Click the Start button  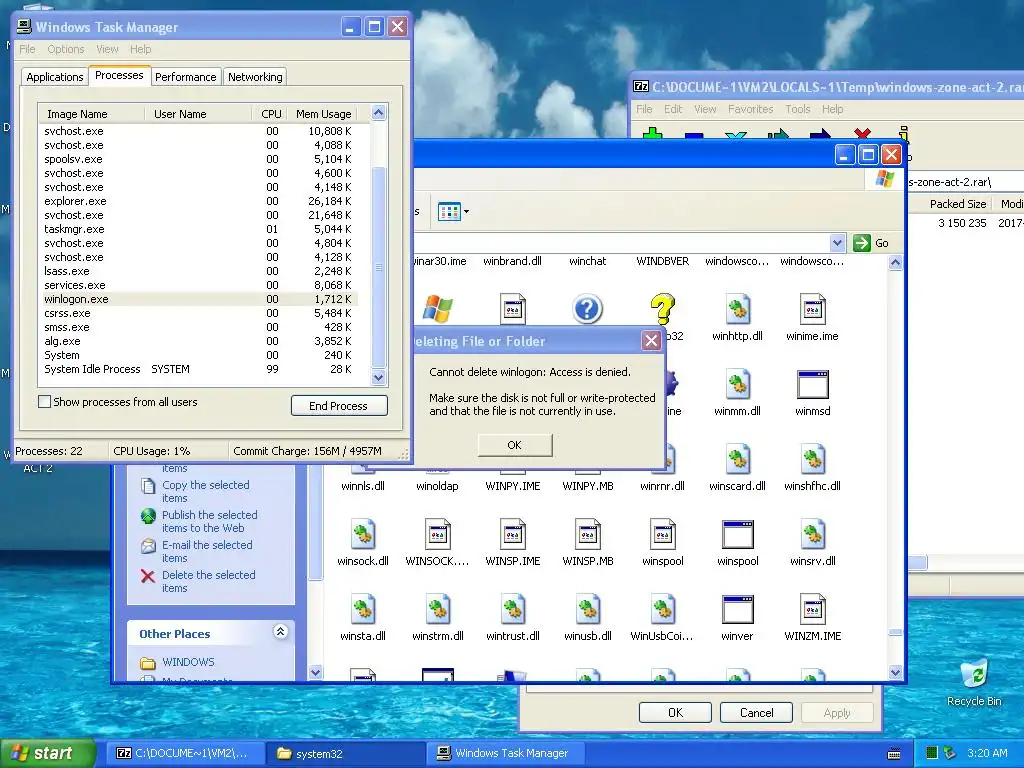pos(46,753)
